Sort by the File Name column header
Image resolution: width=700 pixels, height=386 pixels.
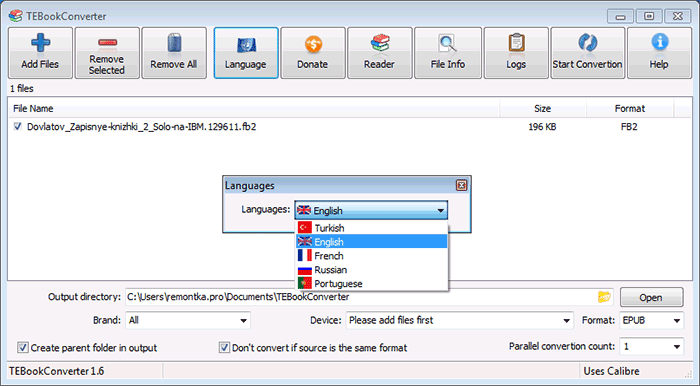254,108
